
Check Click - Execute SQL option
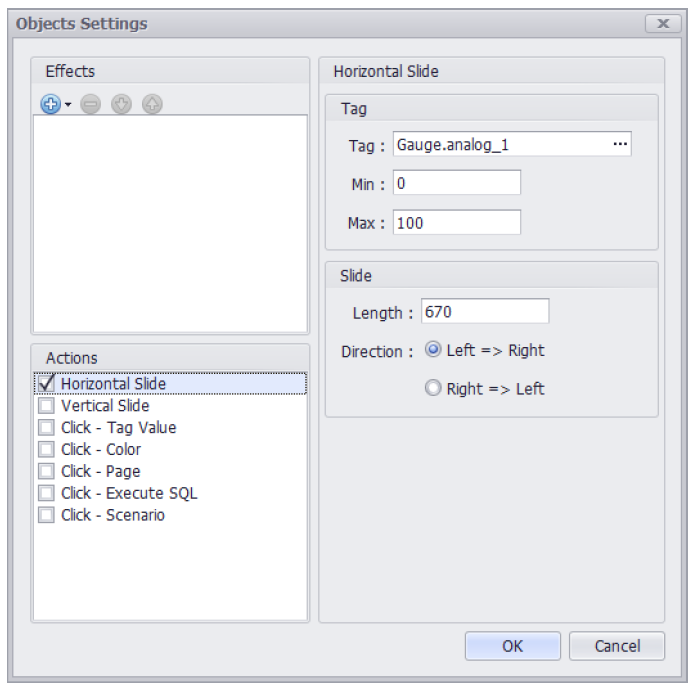click(46, 493)
